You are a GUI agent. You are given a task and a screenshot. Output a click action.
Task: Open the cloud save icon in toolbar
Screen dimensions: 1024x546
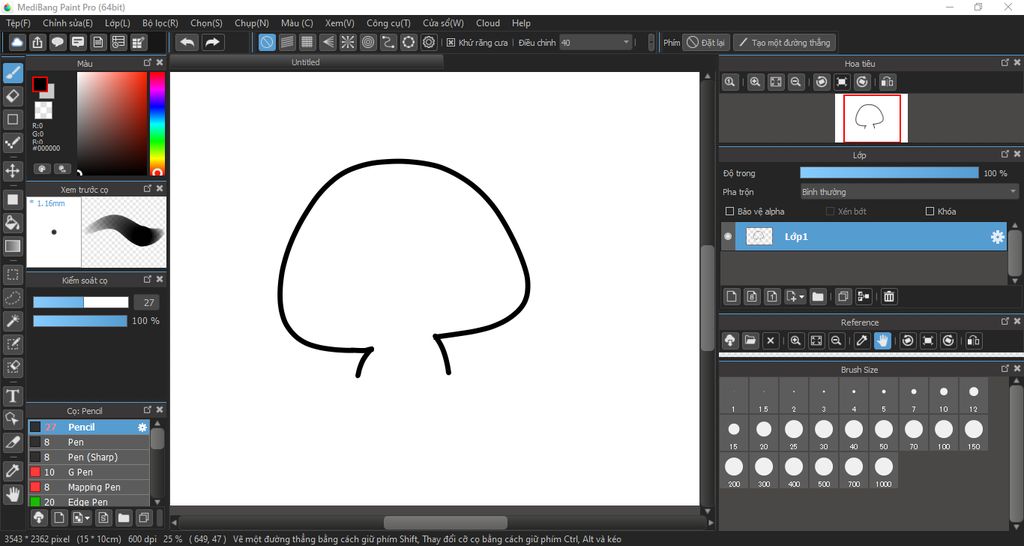pyautogui.click(x=17, y=42)
